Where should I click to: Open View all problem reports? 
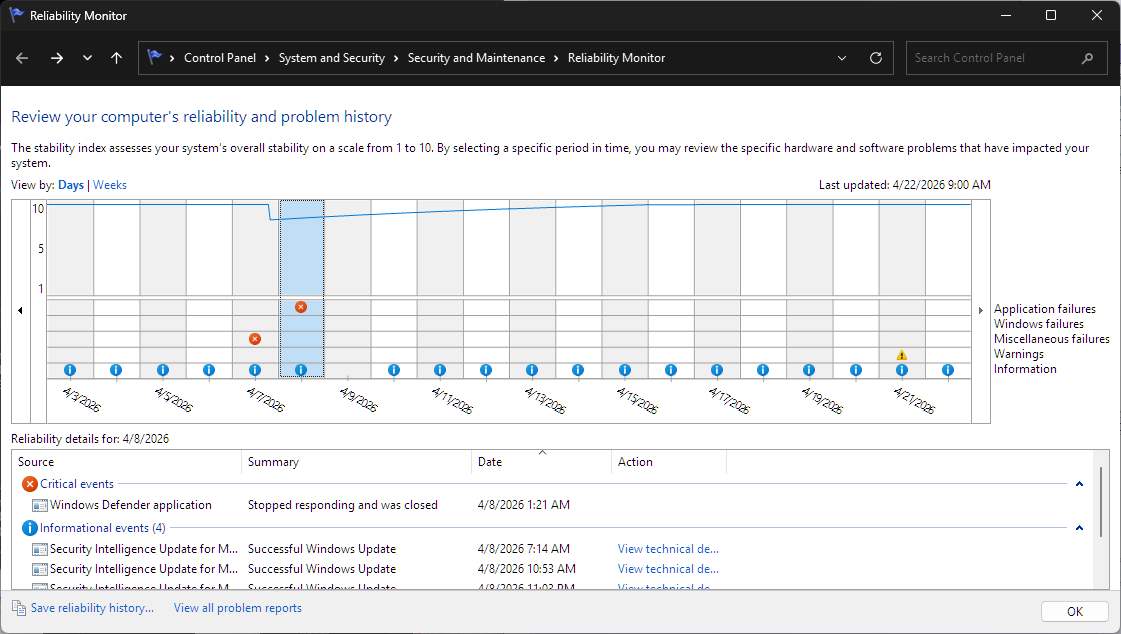pyautogui.click(x=237, y=608)
